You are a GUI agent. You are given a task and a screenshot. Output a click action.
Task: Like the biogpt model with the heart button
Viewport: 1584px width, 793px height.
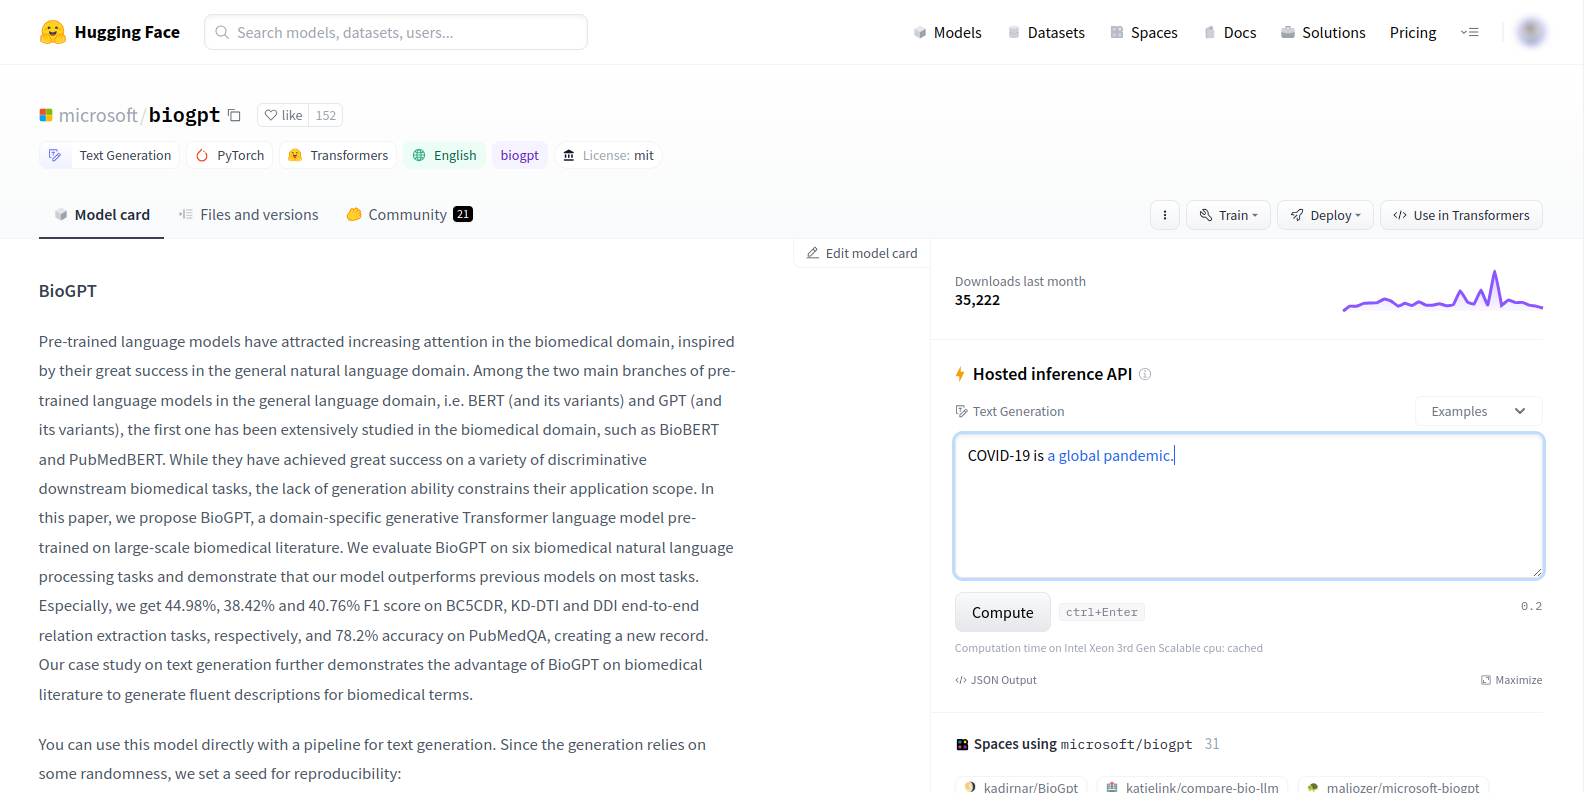[x=283, y=115]
